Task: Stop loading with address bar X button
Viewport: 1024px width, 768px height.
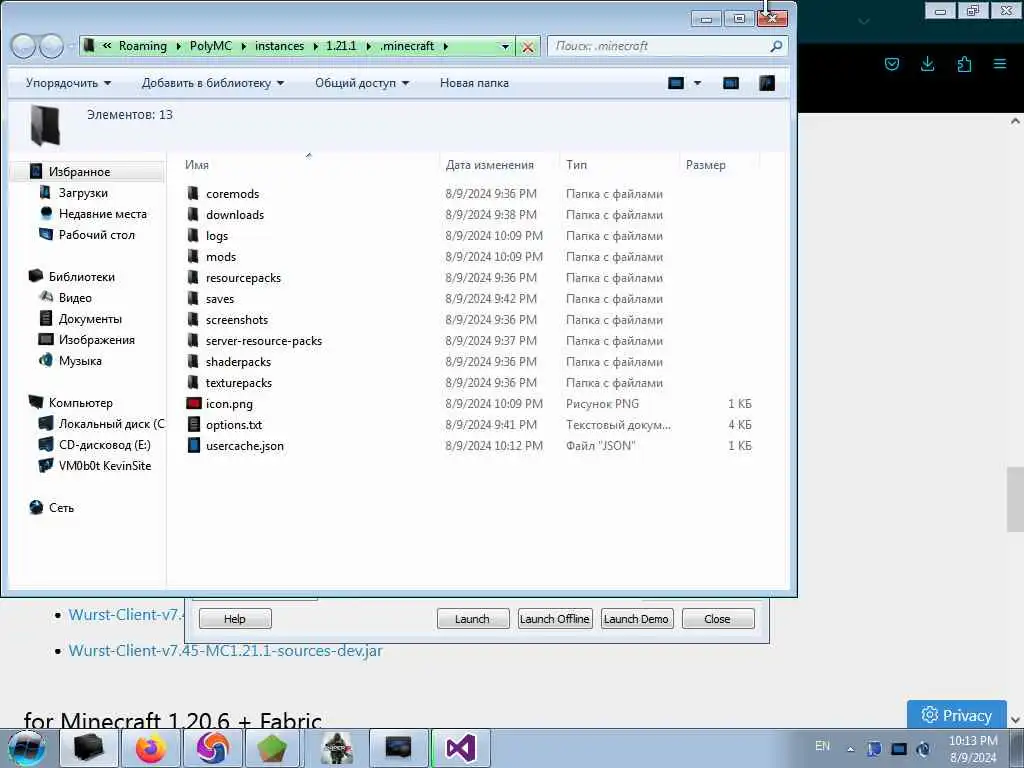Action: [528, 46]
